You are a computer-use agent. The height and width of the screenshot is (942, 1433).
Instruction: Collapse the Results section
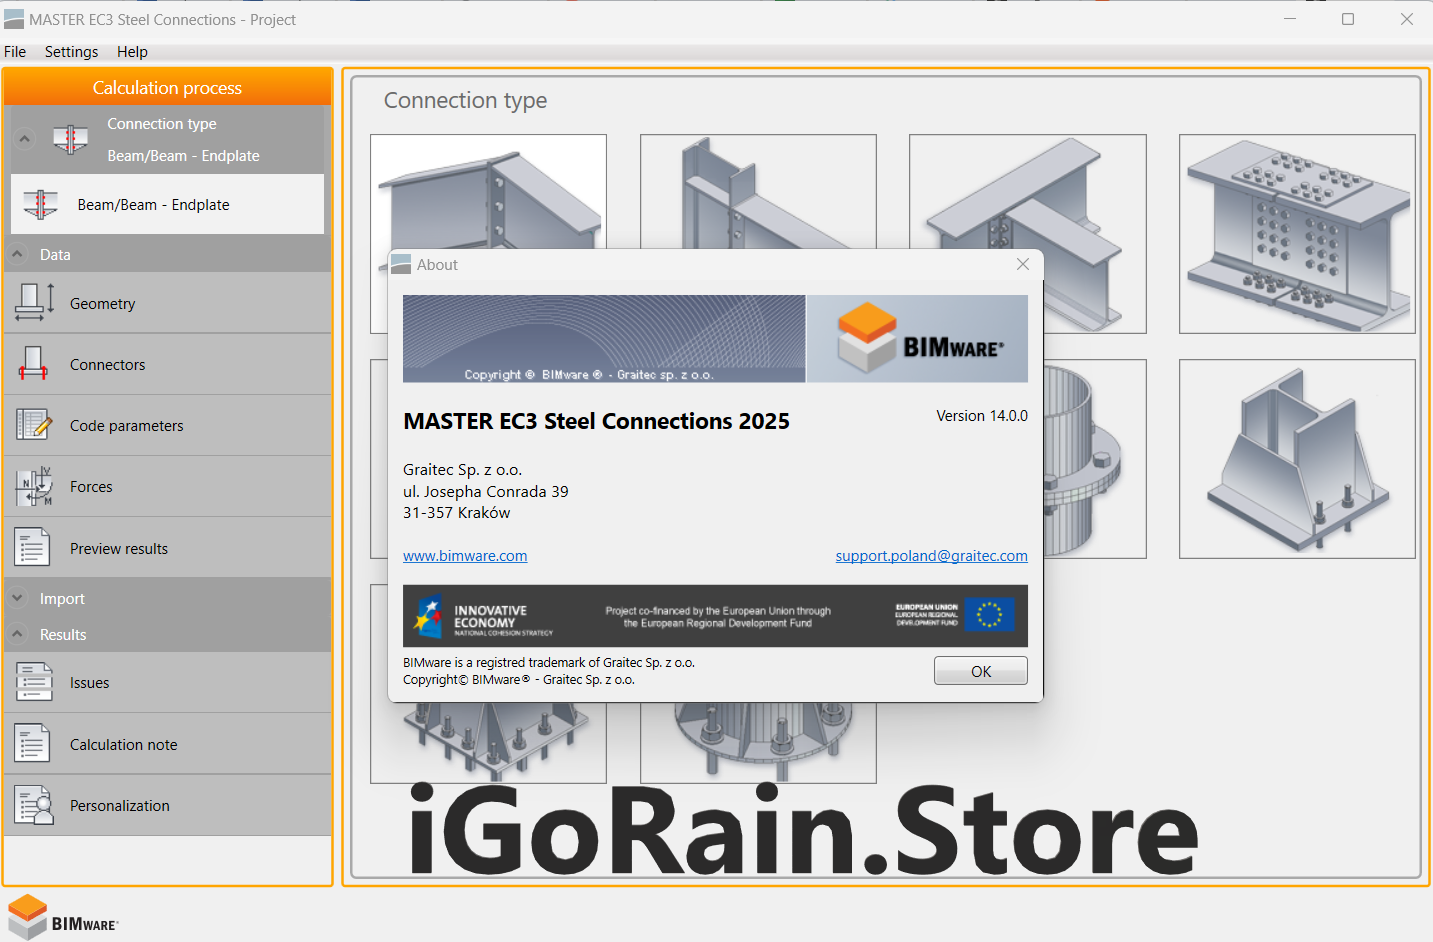[18, 634]
